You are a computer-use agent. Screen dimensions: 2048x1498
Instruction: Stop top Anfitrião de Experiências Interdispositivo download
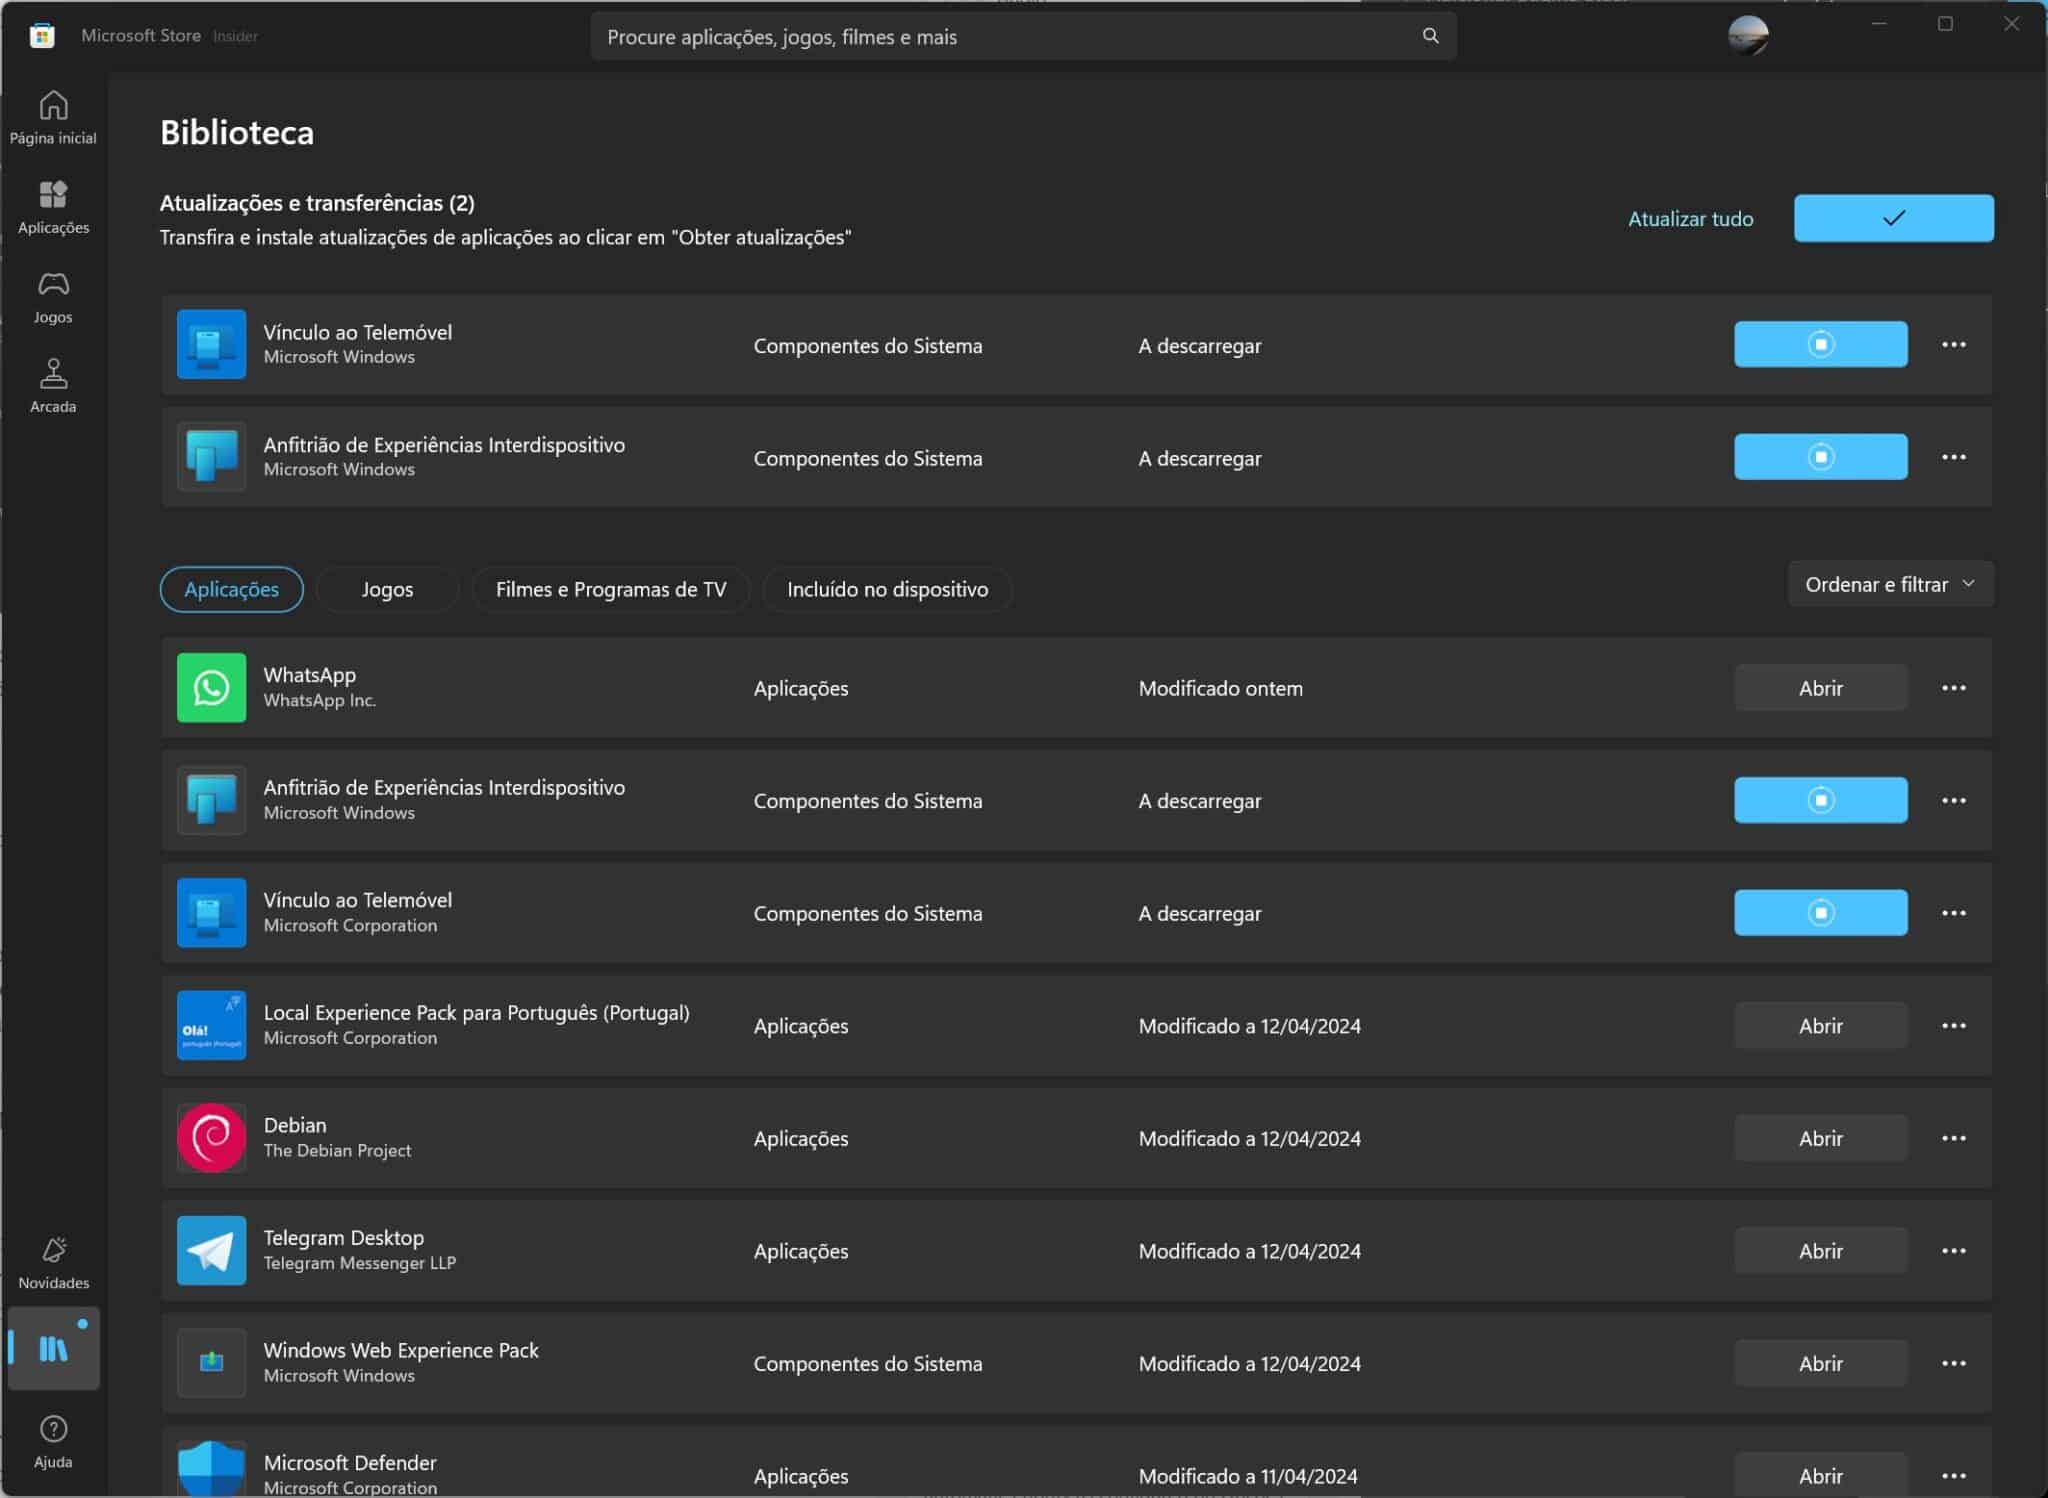[x=1819, y=457]
